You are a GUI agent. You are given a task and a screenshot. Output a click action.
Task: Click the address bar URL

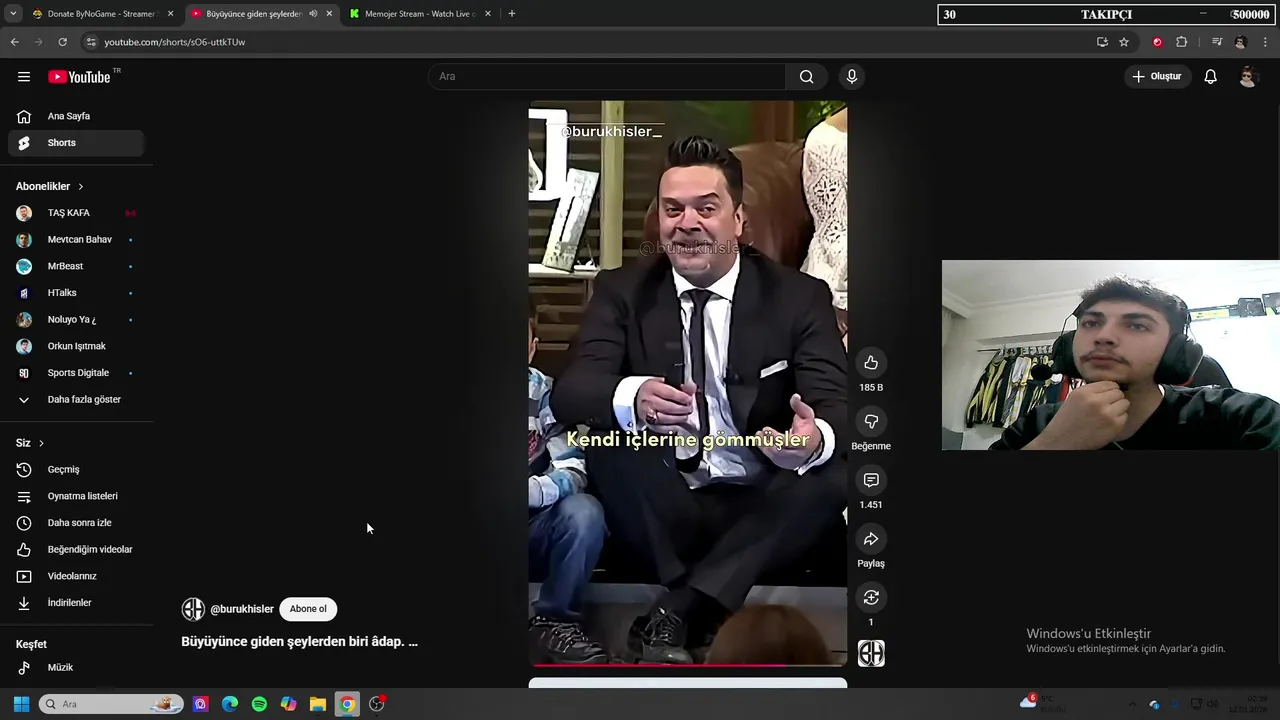(175, 42)
